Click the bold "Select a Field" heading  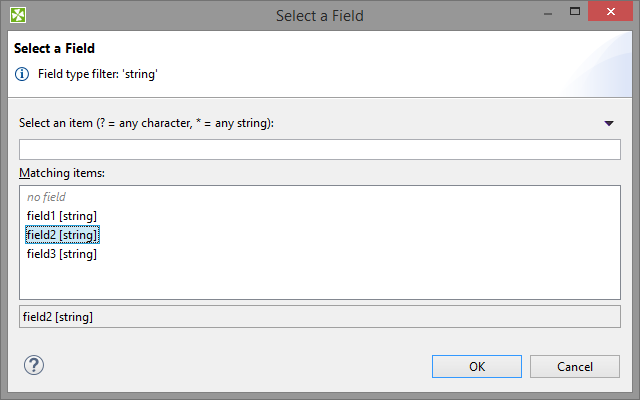pos(55,48)
